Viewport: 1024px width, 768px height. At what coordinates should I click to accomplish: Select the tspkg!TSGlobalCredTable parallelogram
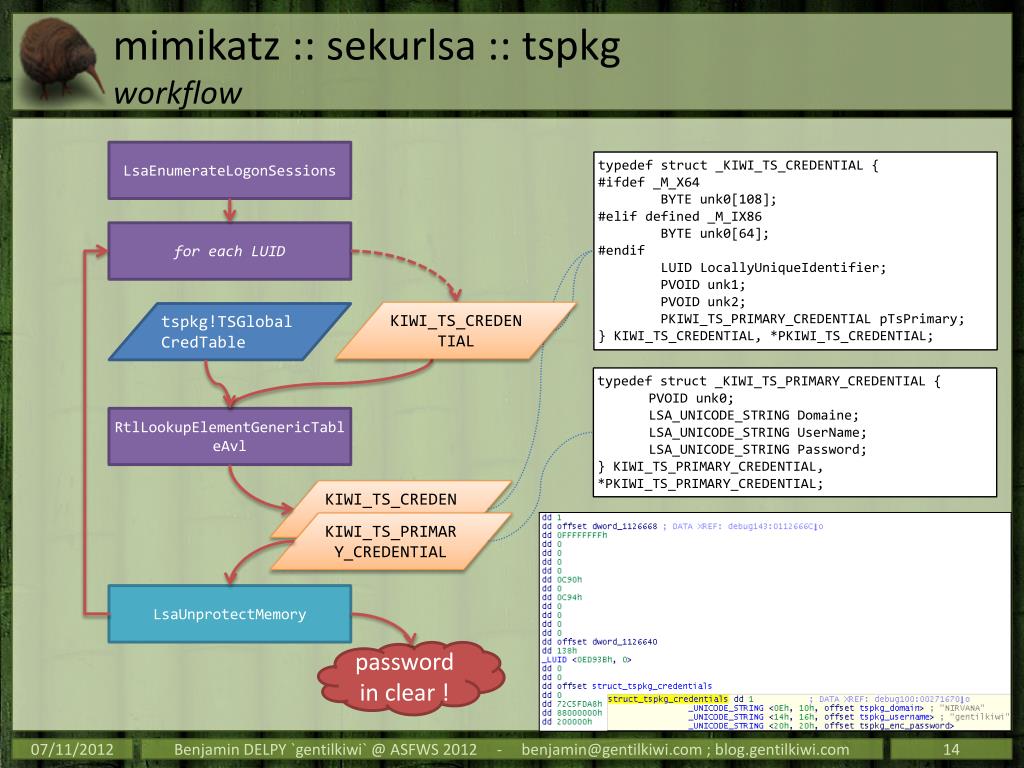coord(230,331)
